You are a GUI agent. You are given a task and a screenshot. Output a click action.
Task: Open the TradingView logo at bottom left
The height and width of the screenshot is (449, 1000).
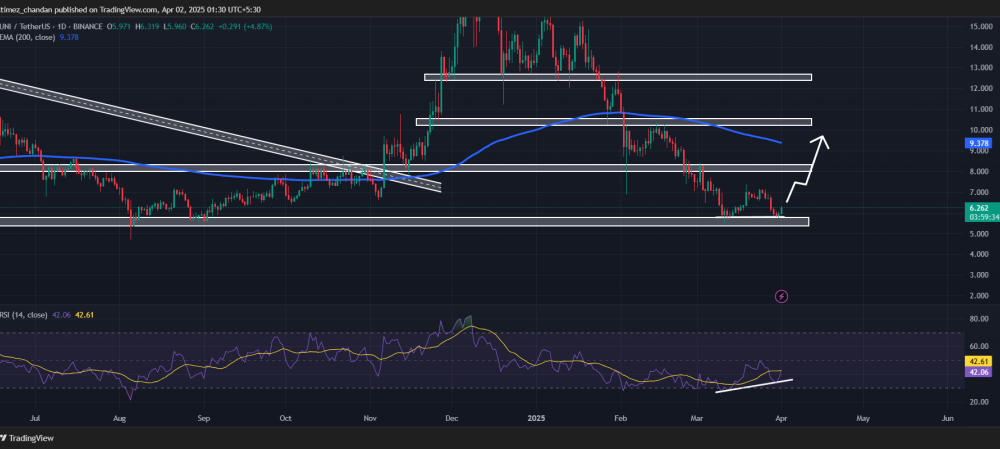click(x=27, y=438)
